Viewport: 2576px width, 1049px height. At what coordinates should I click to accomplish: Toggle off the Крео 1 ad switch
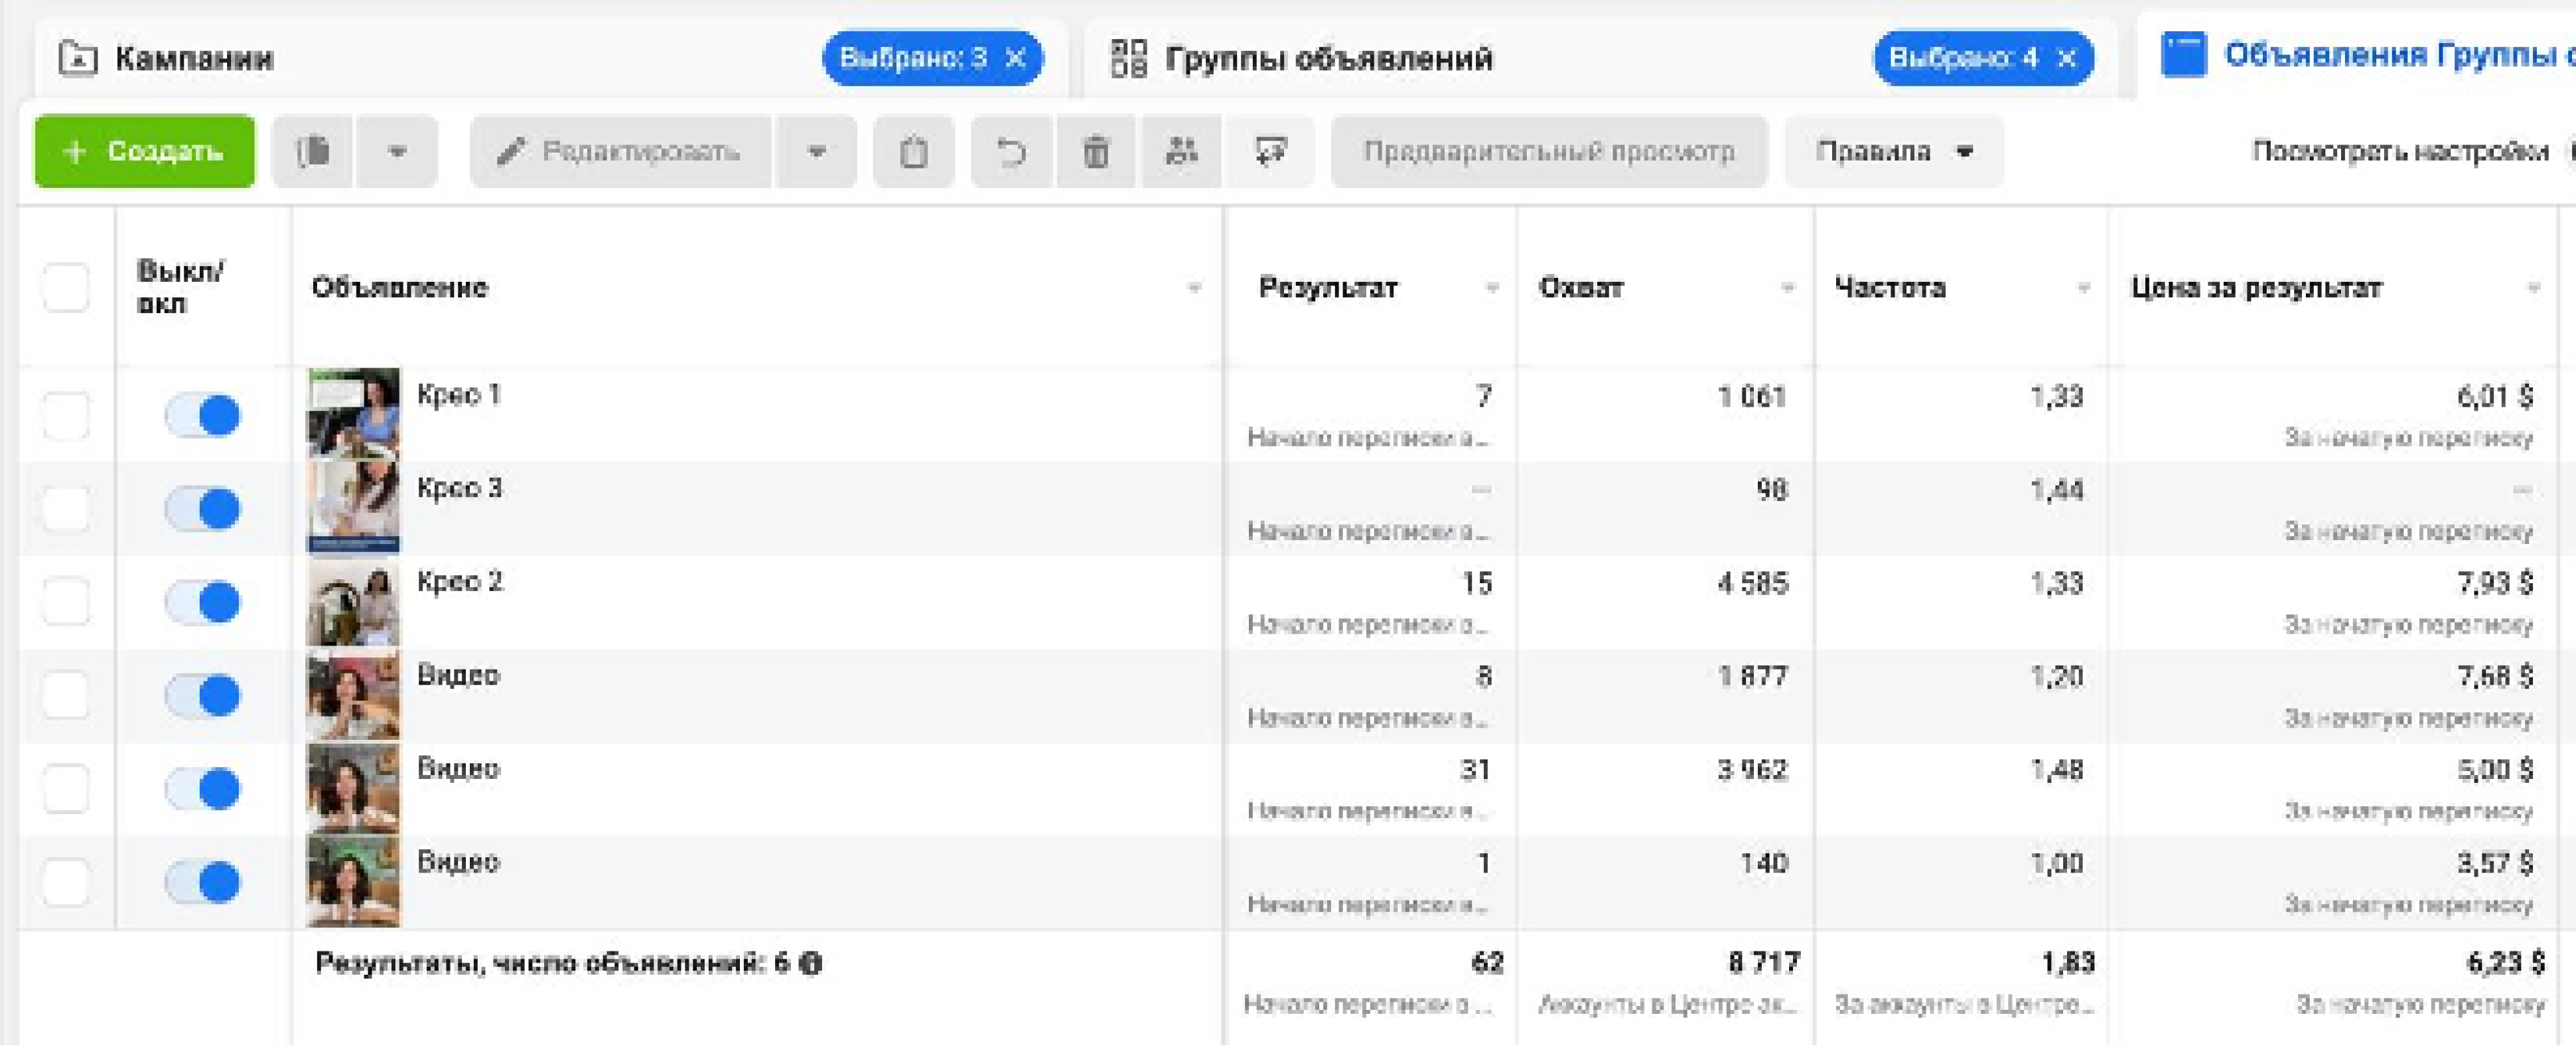[203, 415]
